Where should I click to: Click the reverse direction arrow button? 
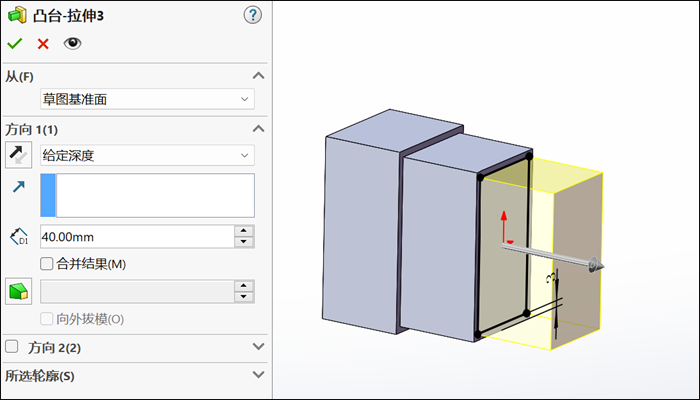[18, 155]
